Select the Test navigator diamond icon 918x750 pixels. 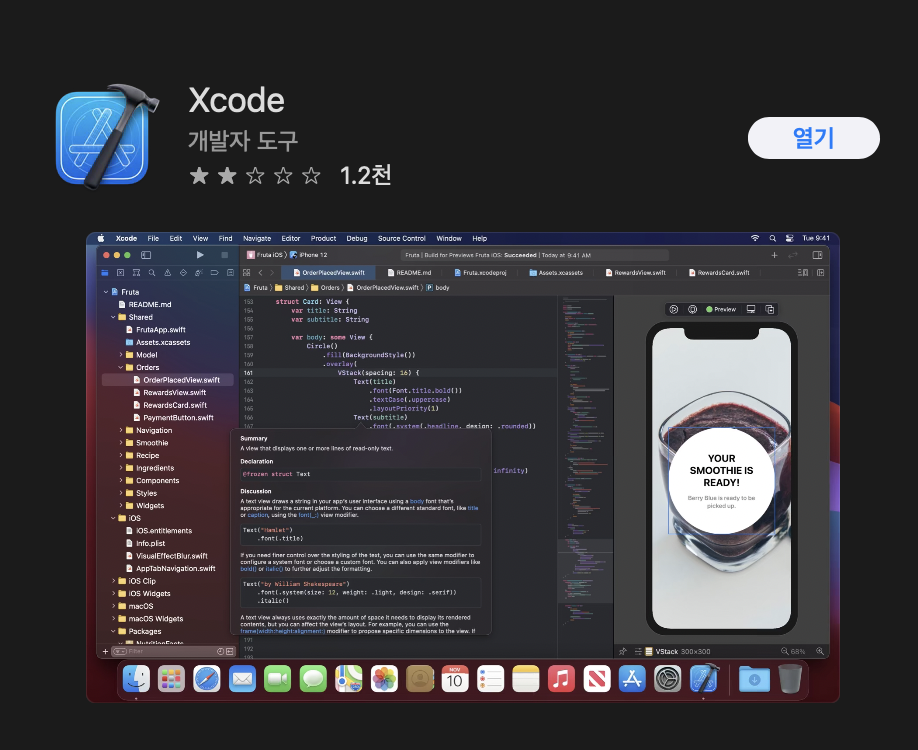point(183,272)
